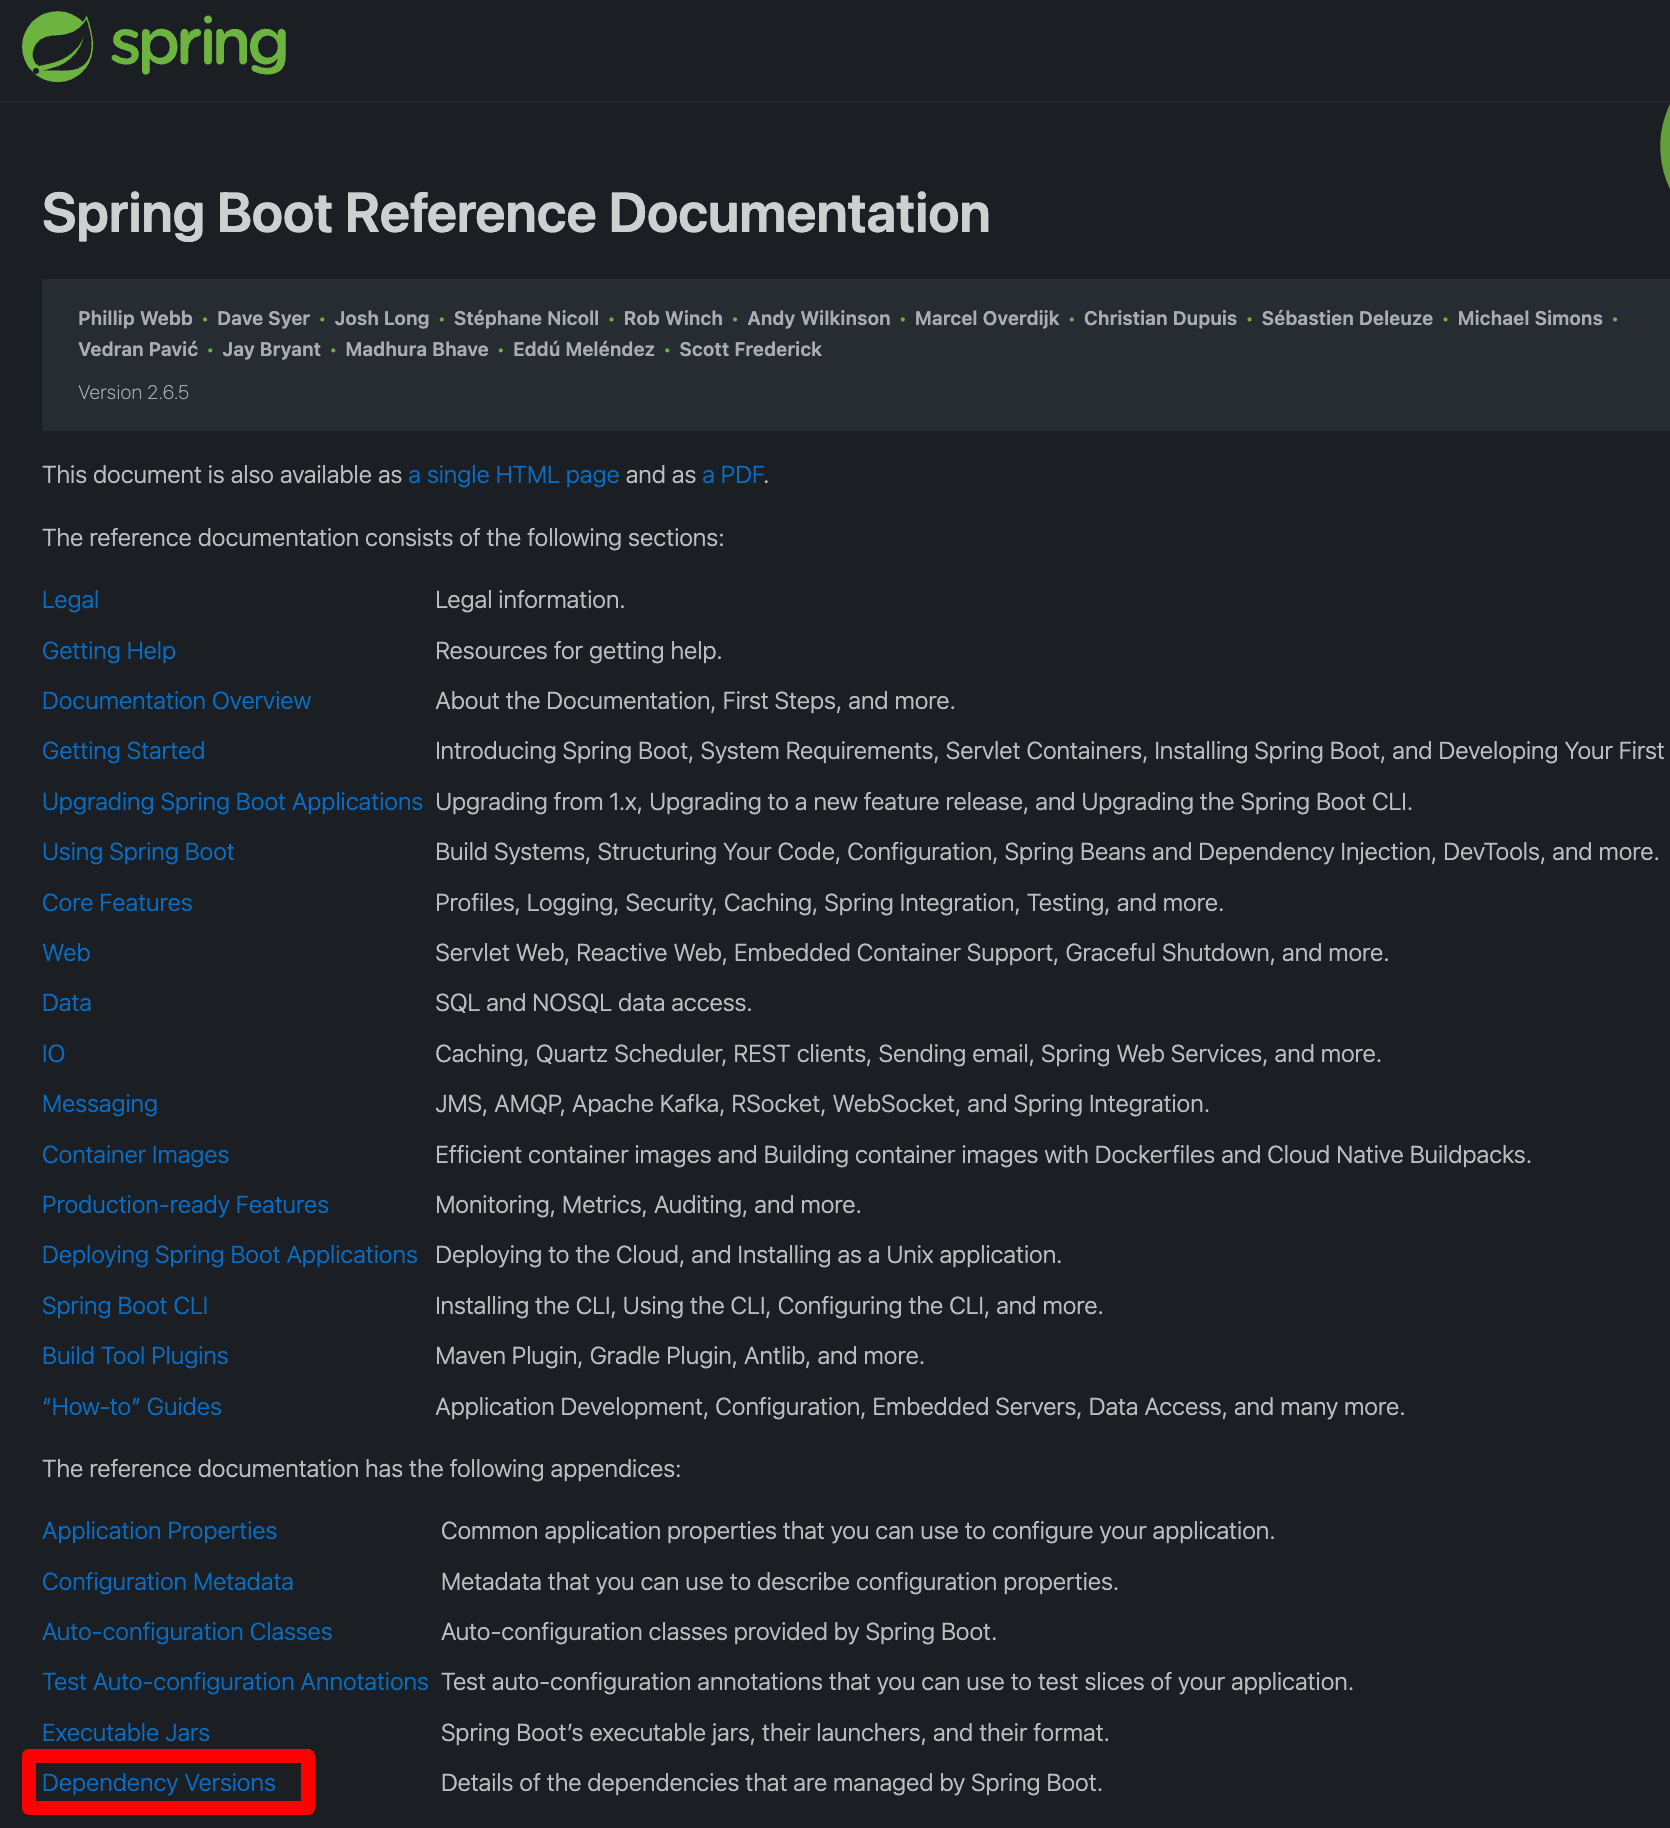
Task: Open Auto-configuration Classes appendix
Action: 187,1632
